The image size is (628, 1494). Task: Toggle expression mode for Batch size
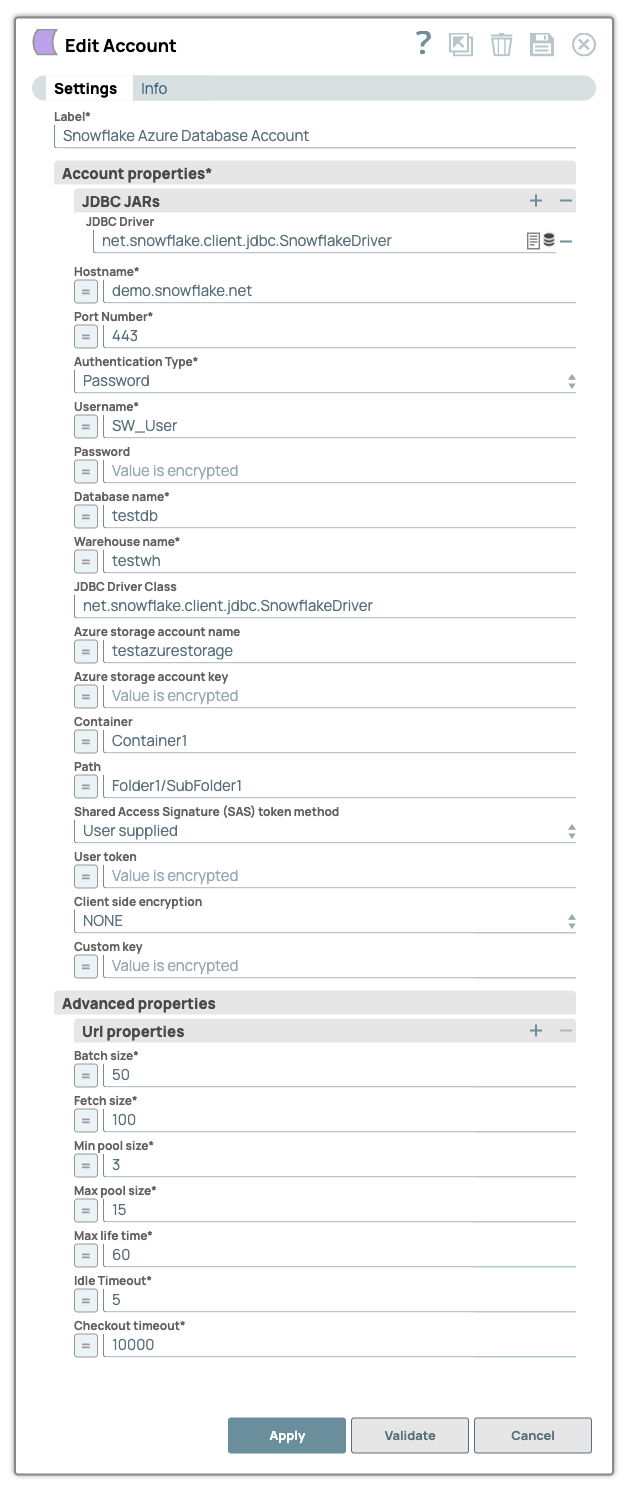(x=85, y=1074)
